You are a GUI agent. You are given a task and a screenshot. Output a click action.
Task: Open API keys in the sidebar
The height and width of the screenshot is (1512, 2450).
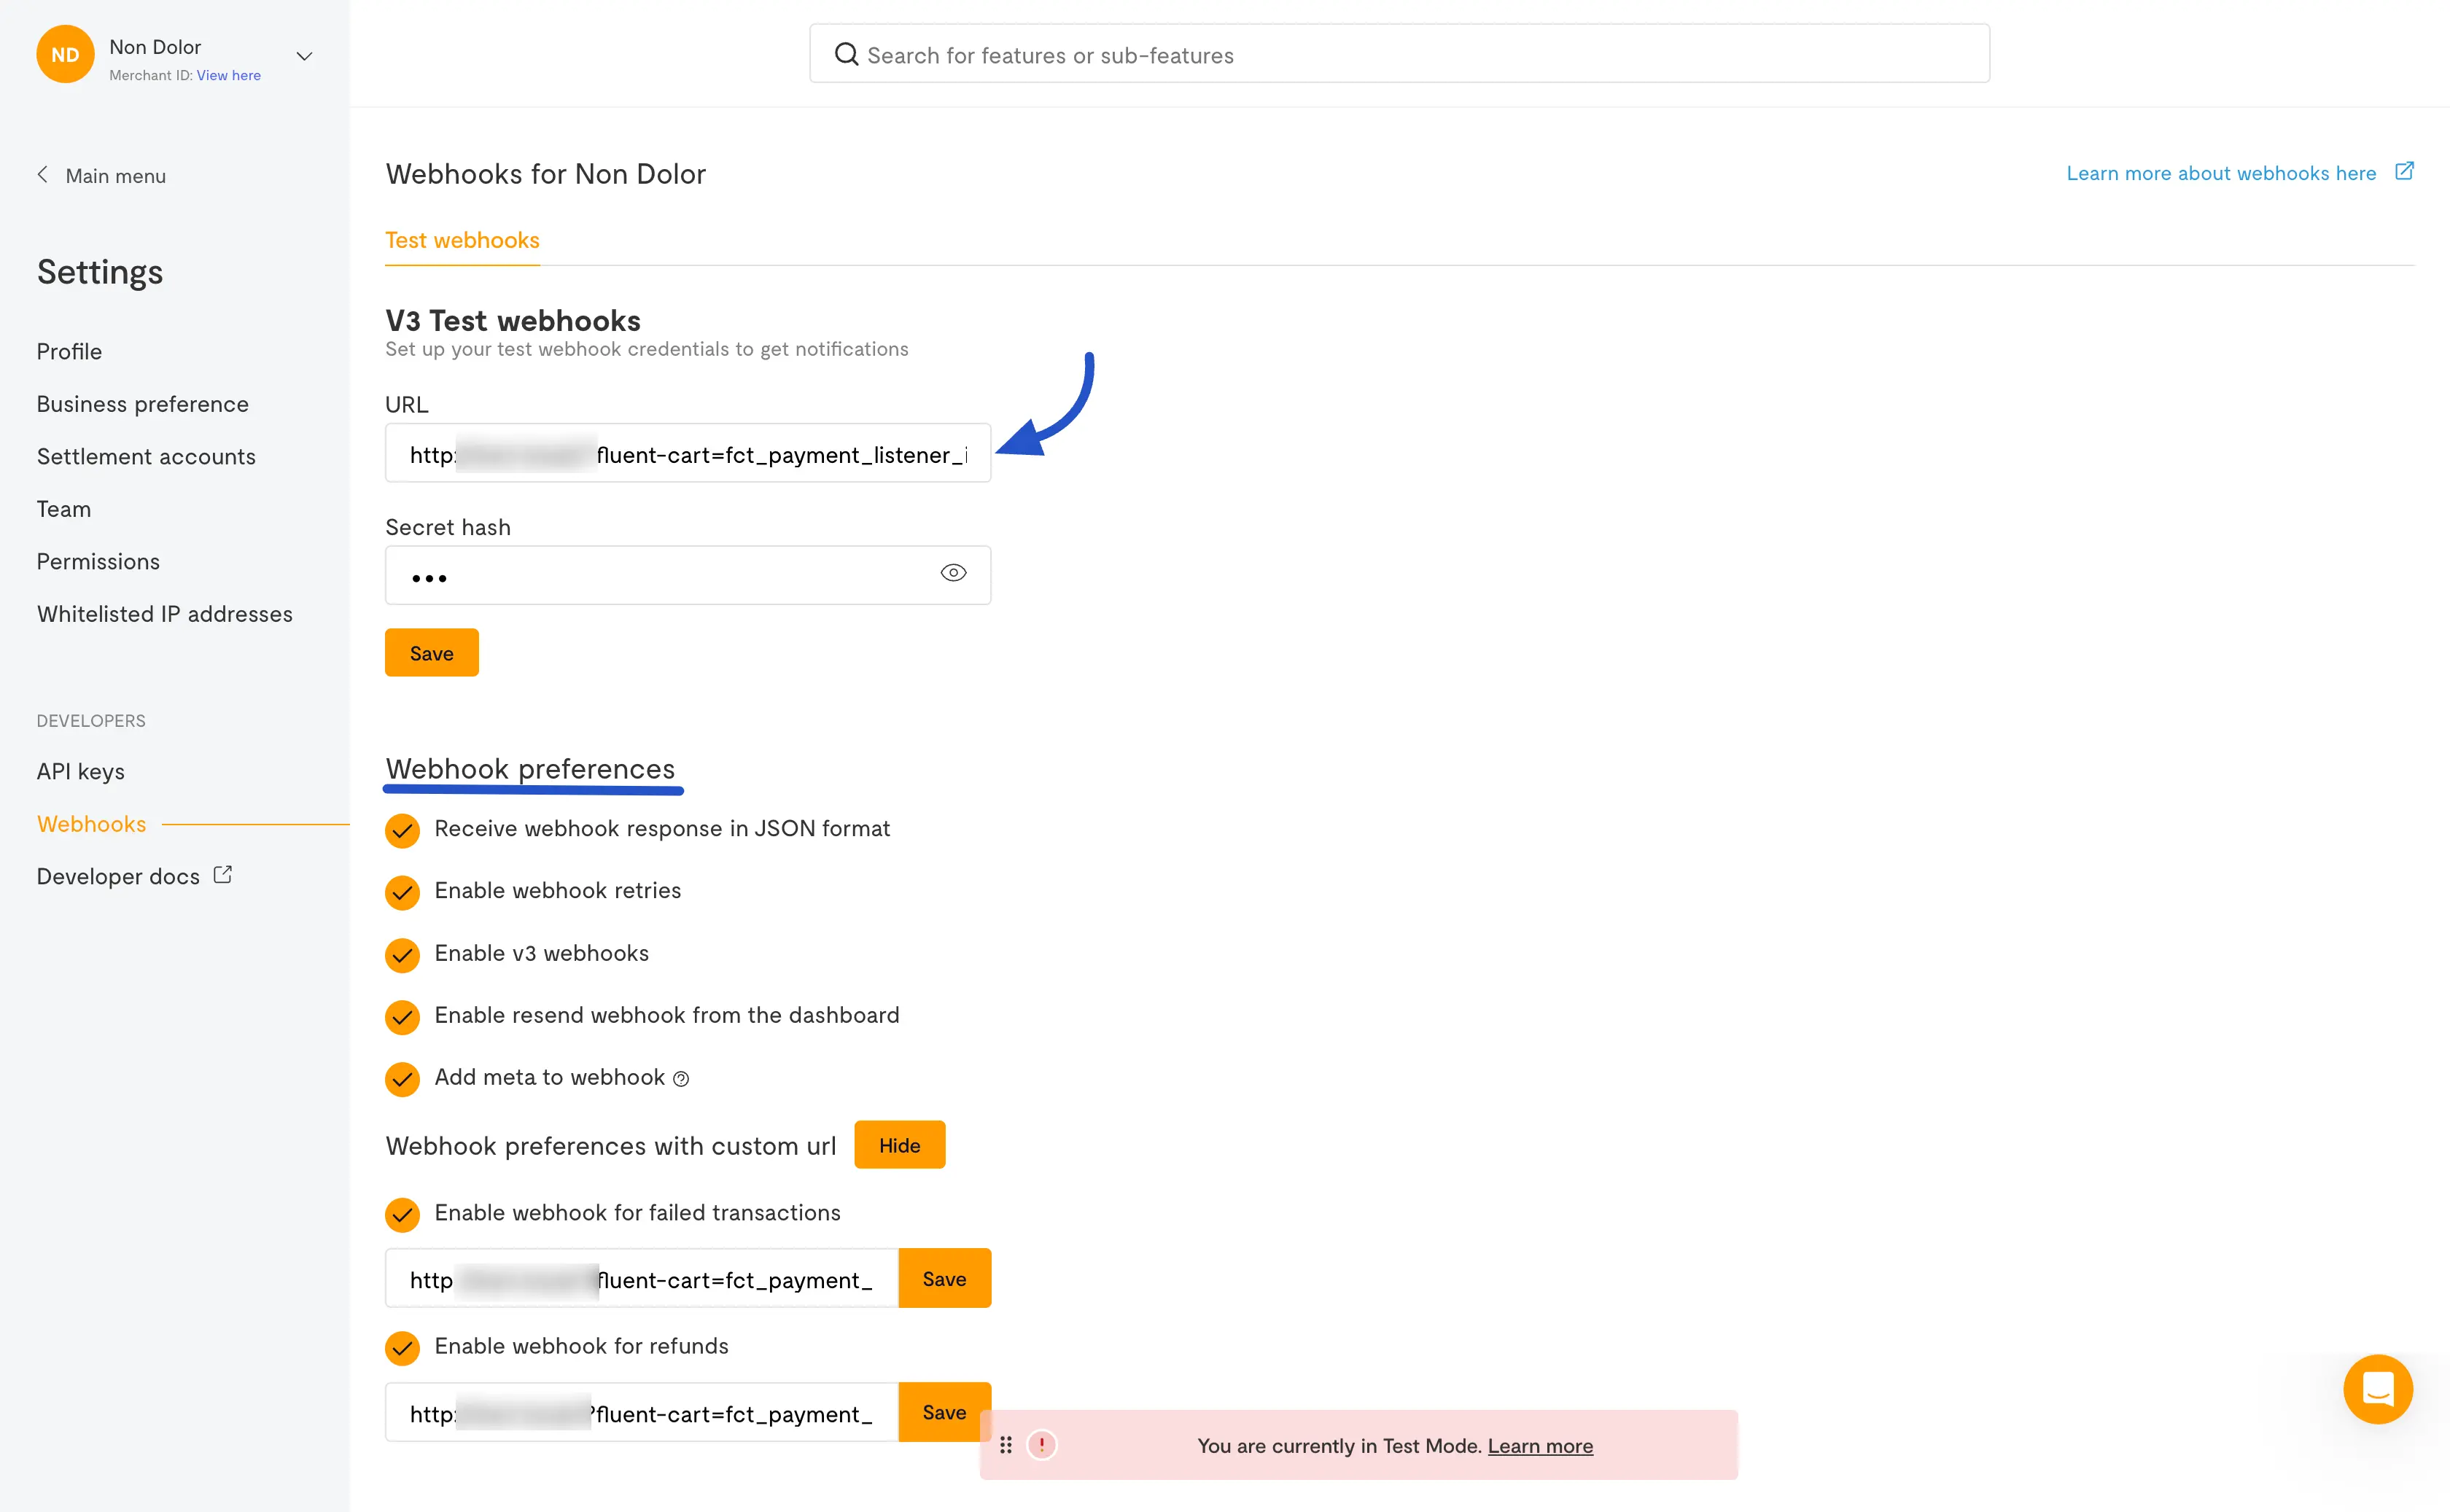(81, 771)
